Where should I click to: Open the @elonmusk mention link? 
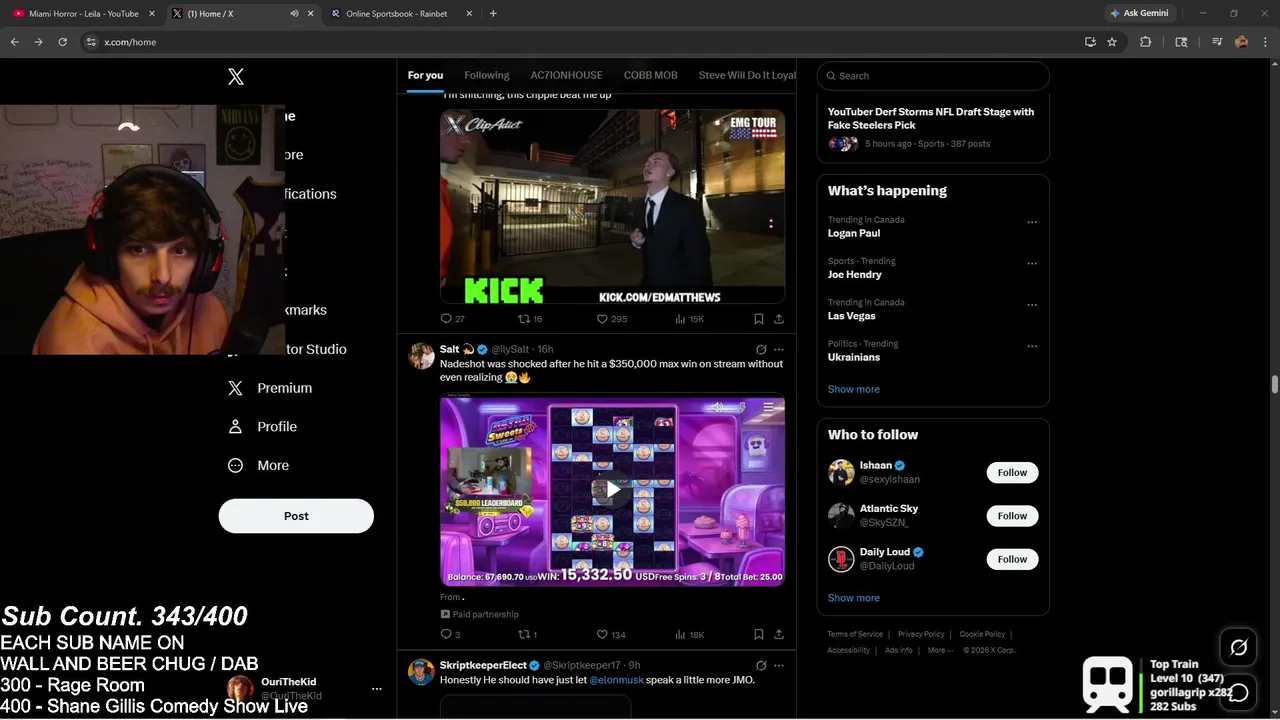[x=616, y=680]
